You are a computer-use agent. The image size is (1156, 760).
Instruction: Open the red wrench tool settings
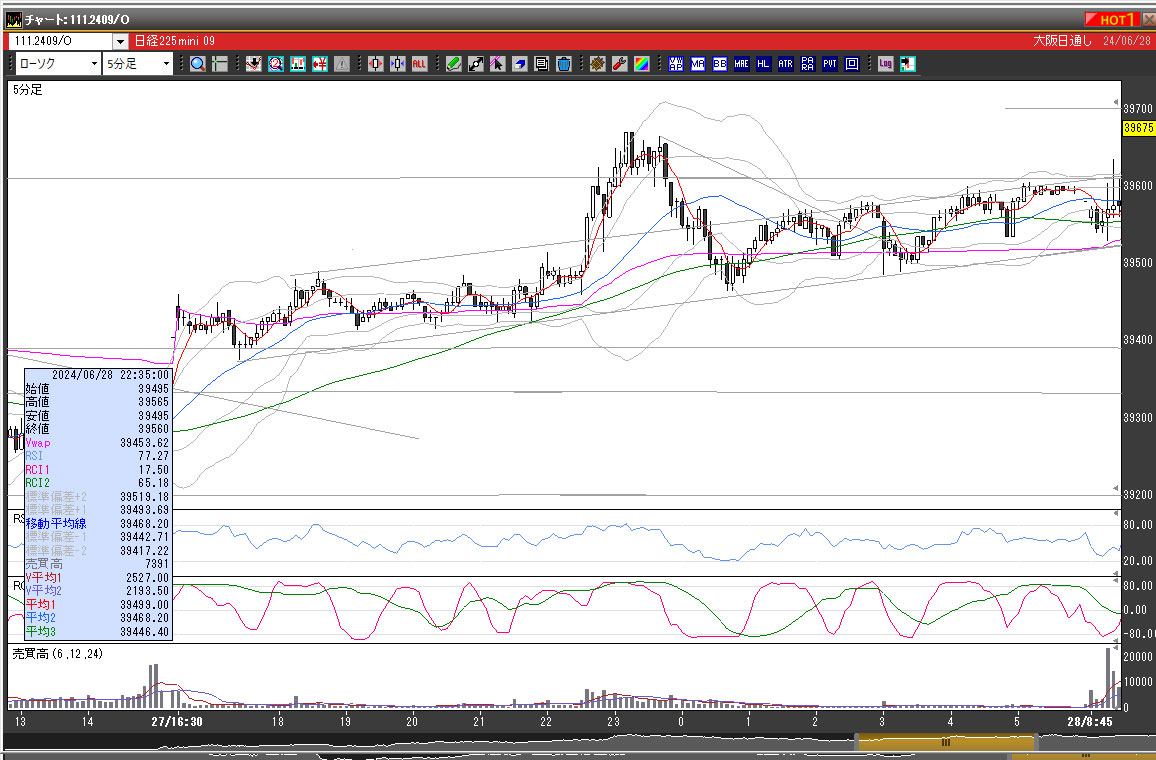coord(620,64)
